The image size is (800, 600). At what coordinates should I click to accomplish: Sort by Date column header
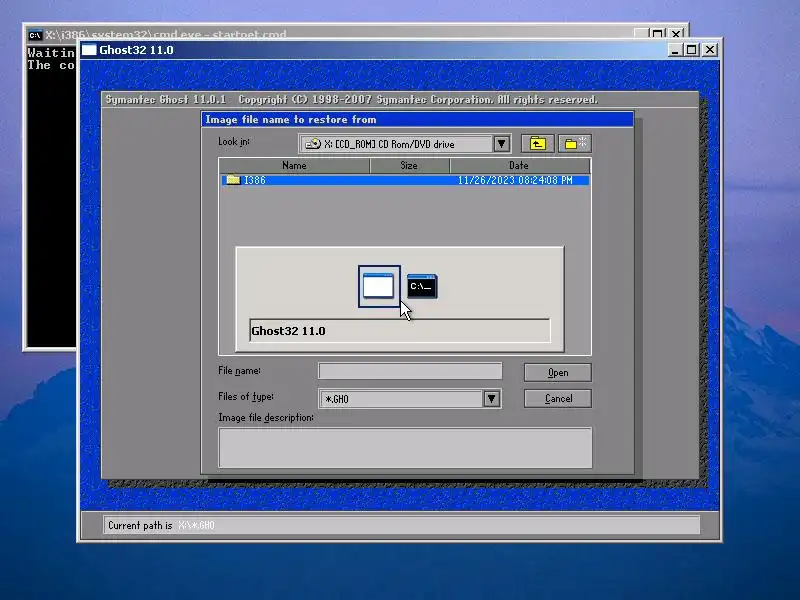pos(519,165)
